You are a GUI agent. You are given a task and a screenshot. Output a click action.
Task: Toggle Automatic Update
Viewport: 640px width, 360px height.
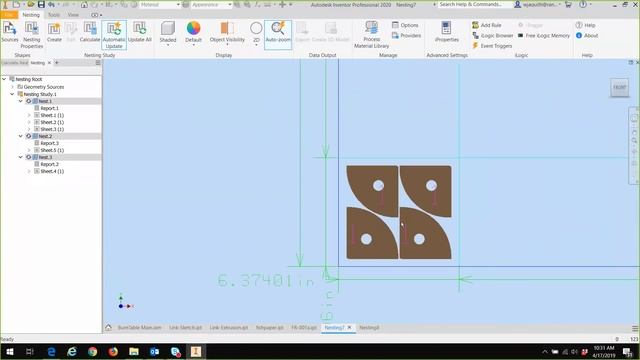[114, 35]
